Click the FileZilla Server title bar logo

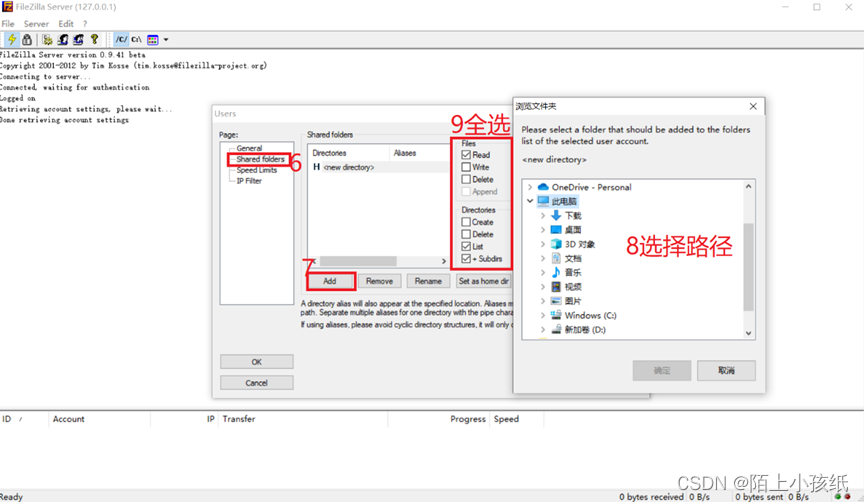point(7,7)
